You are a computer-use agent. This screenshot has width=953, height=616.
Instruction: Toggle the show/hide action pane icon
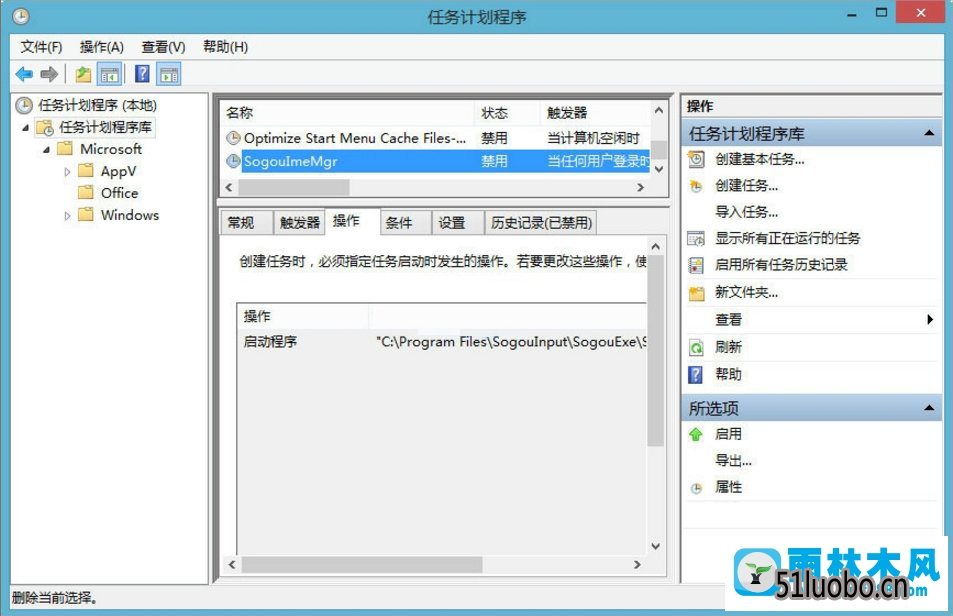pyautogui.click(x=169, y=74)
